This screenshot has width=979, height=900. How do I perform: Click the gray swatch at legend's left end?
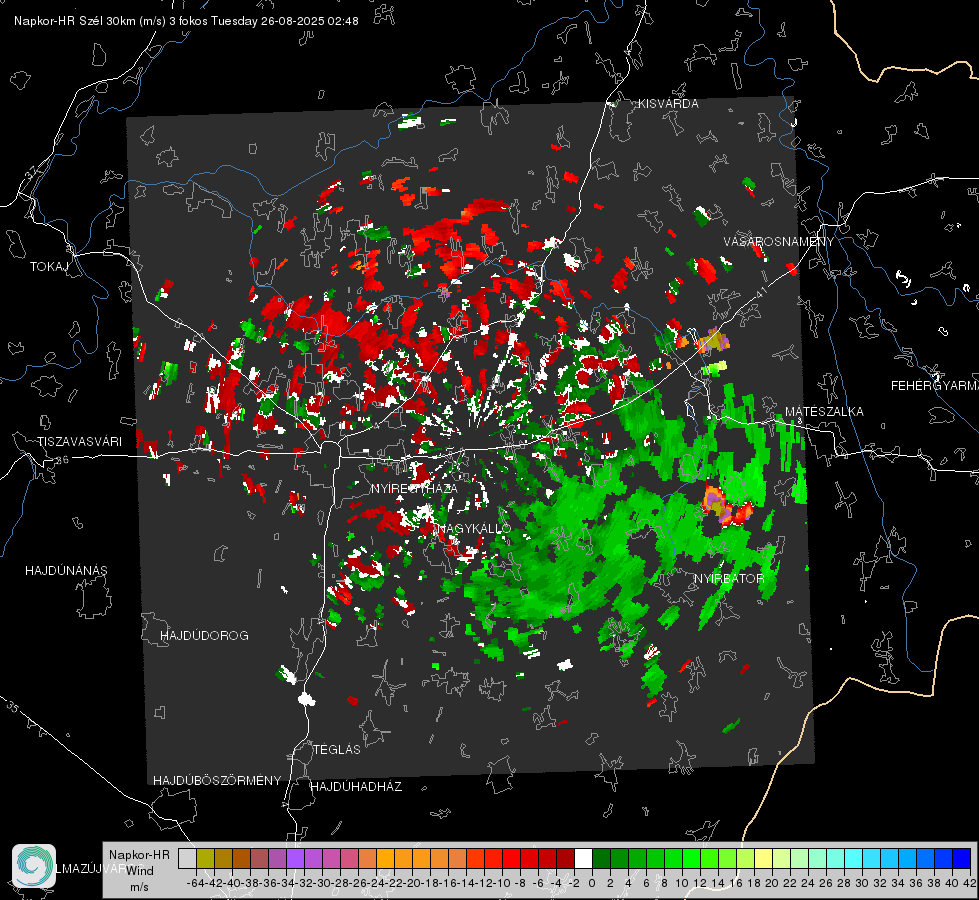pyautogui.click(x=187, y=859)
